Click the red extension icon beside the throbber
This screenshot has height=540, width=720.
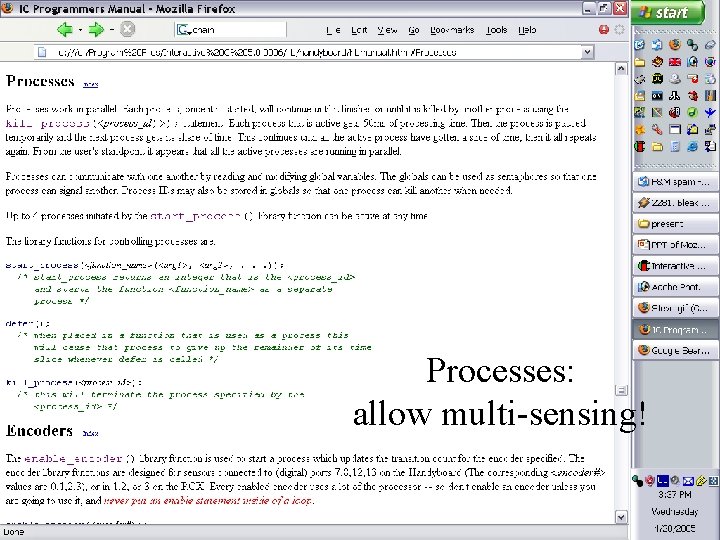pos(604,29)
